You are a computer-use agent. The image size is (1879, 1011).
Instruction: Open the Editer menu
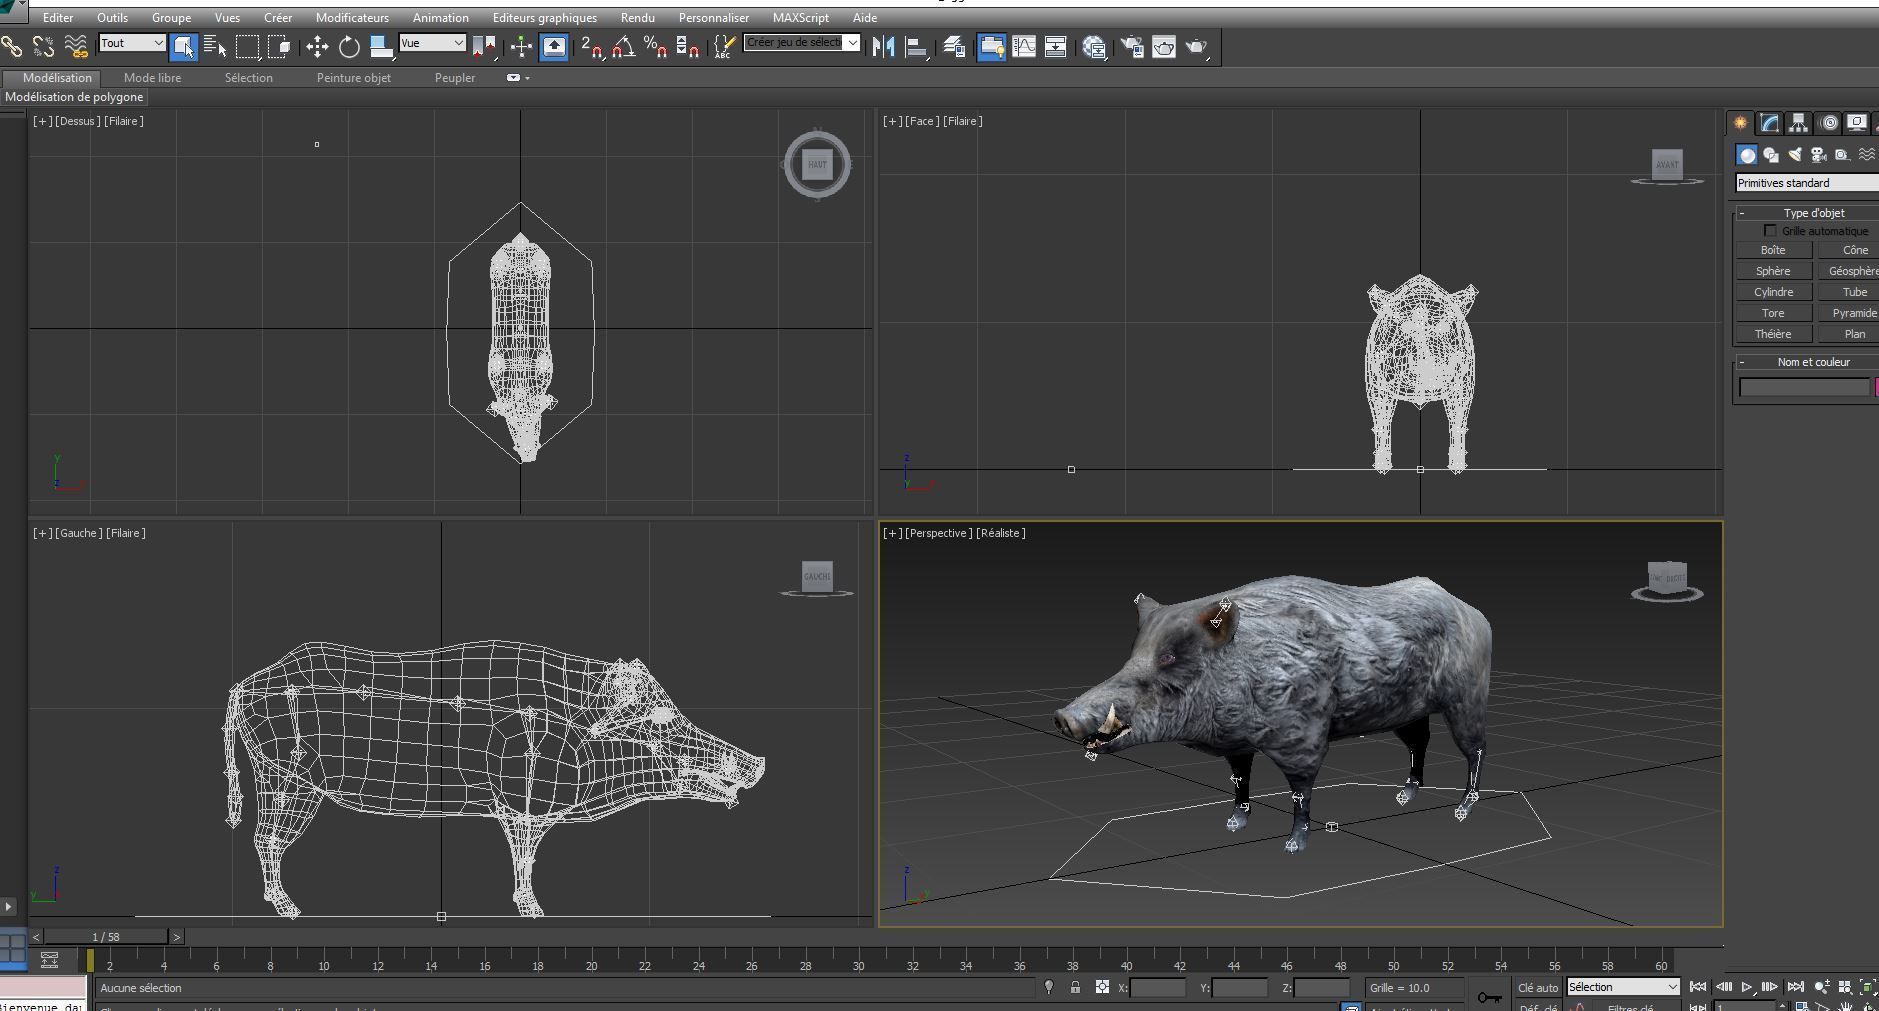click(58, 18)
